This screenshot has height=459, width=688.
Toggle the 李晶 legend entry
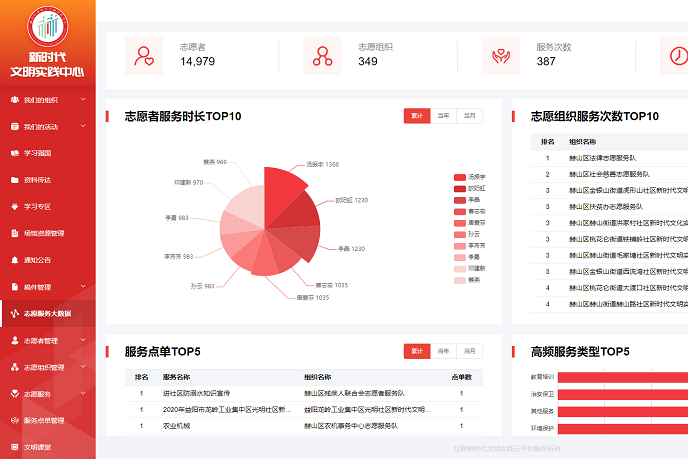pyautogui.click(x=467, y=200)
